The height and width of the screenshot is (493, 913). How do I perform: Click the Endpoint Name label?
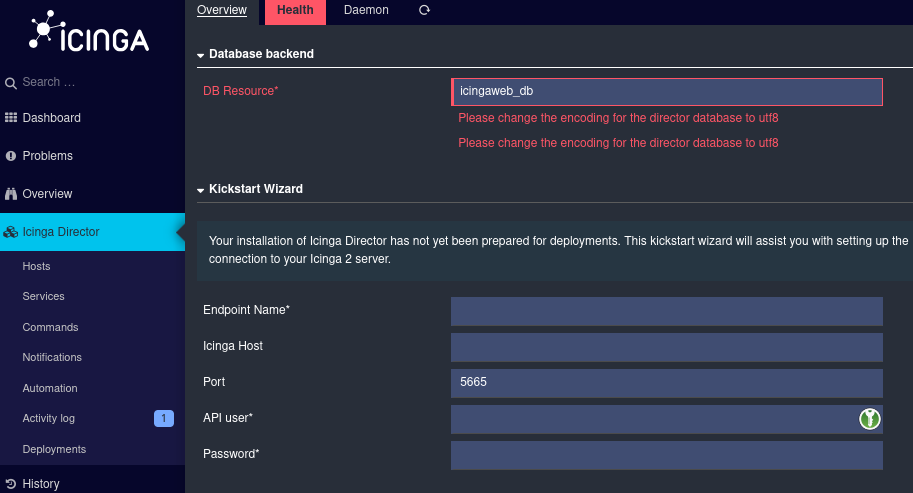[246, 310]
